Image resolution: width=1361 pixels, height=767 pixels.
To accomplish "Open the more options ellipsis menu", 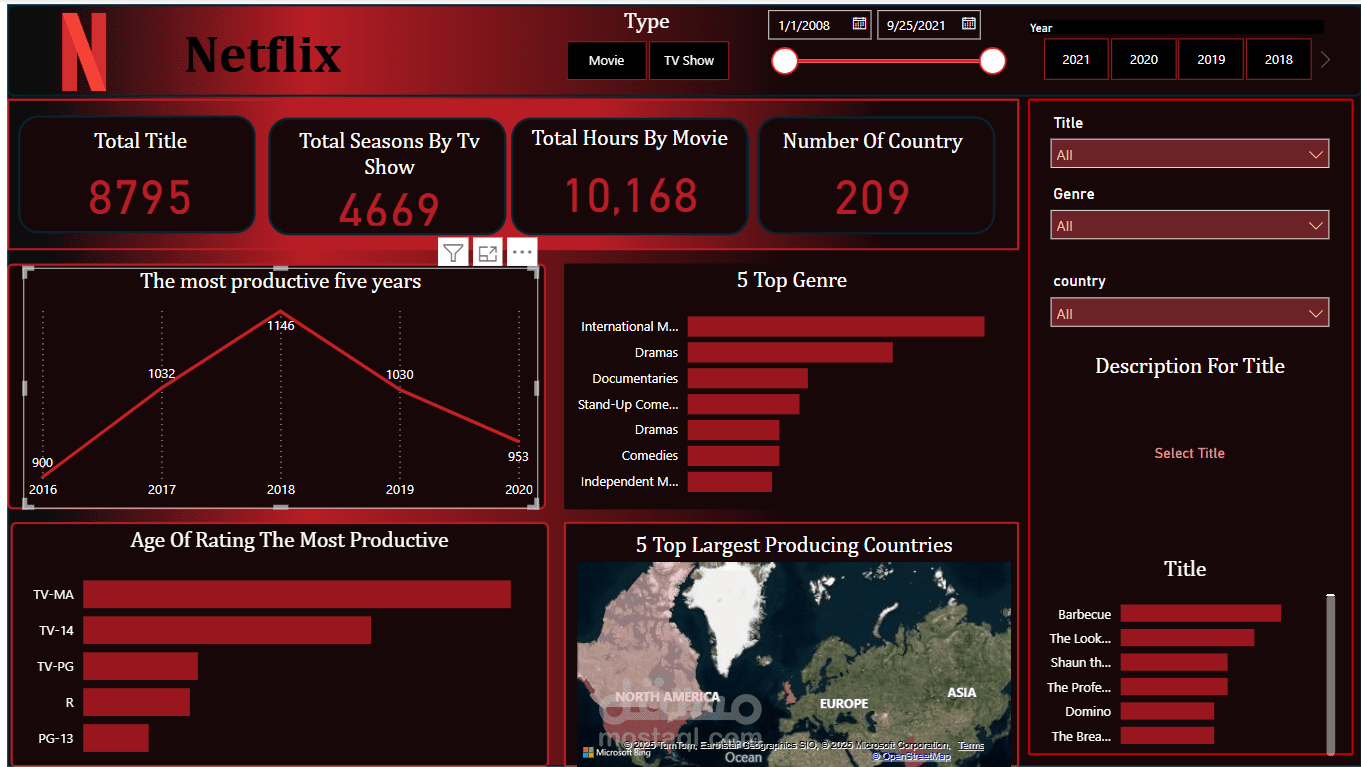I will click(x=522, y=253).
